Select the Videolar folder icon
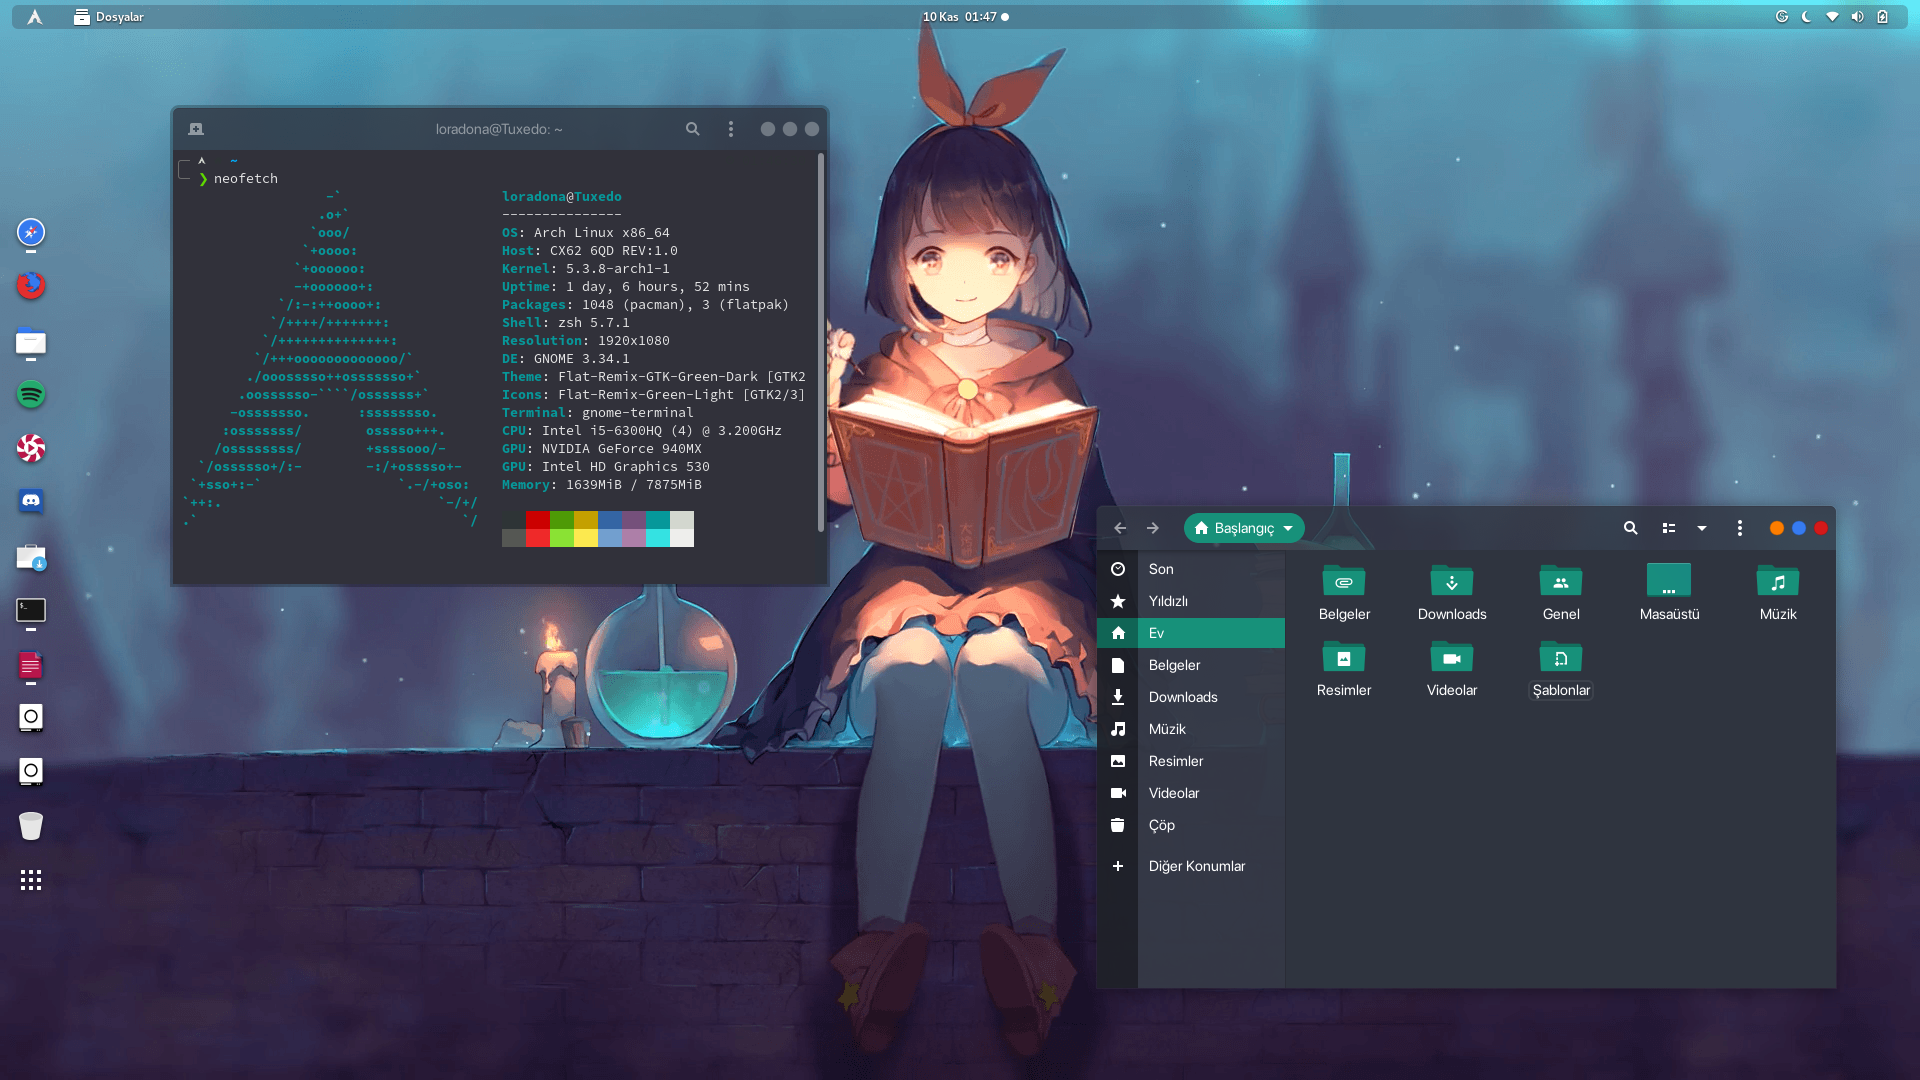The width and height of the screenshot is (1920, 1080). coord(1452,657)
